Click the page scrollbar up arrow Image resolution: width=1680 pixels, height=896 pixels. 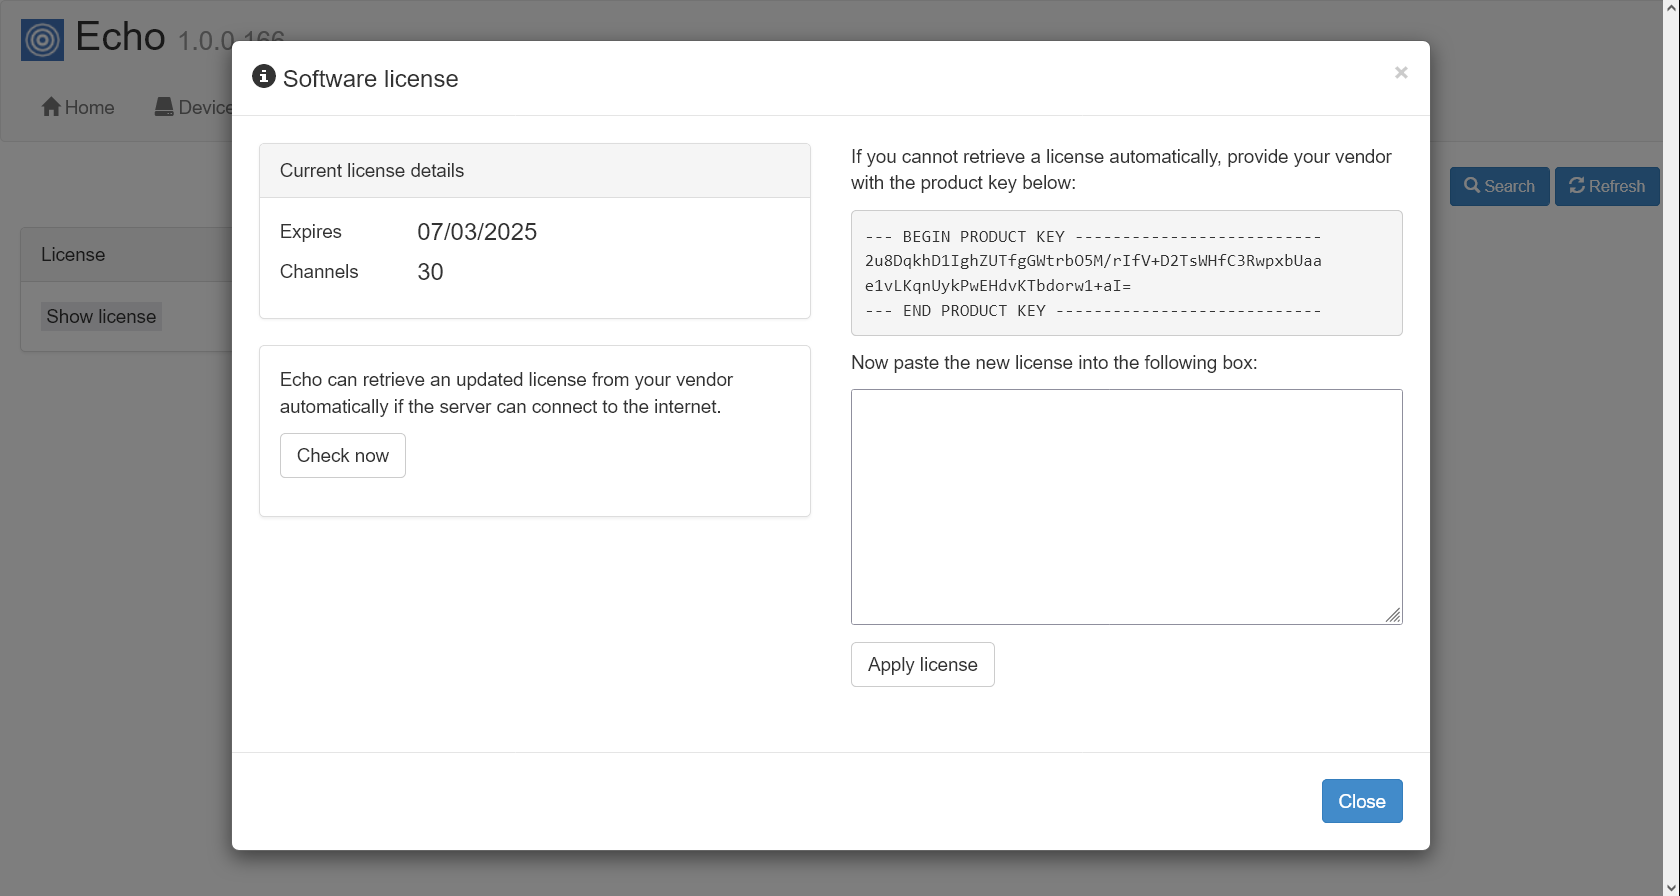click(1671, 8)
